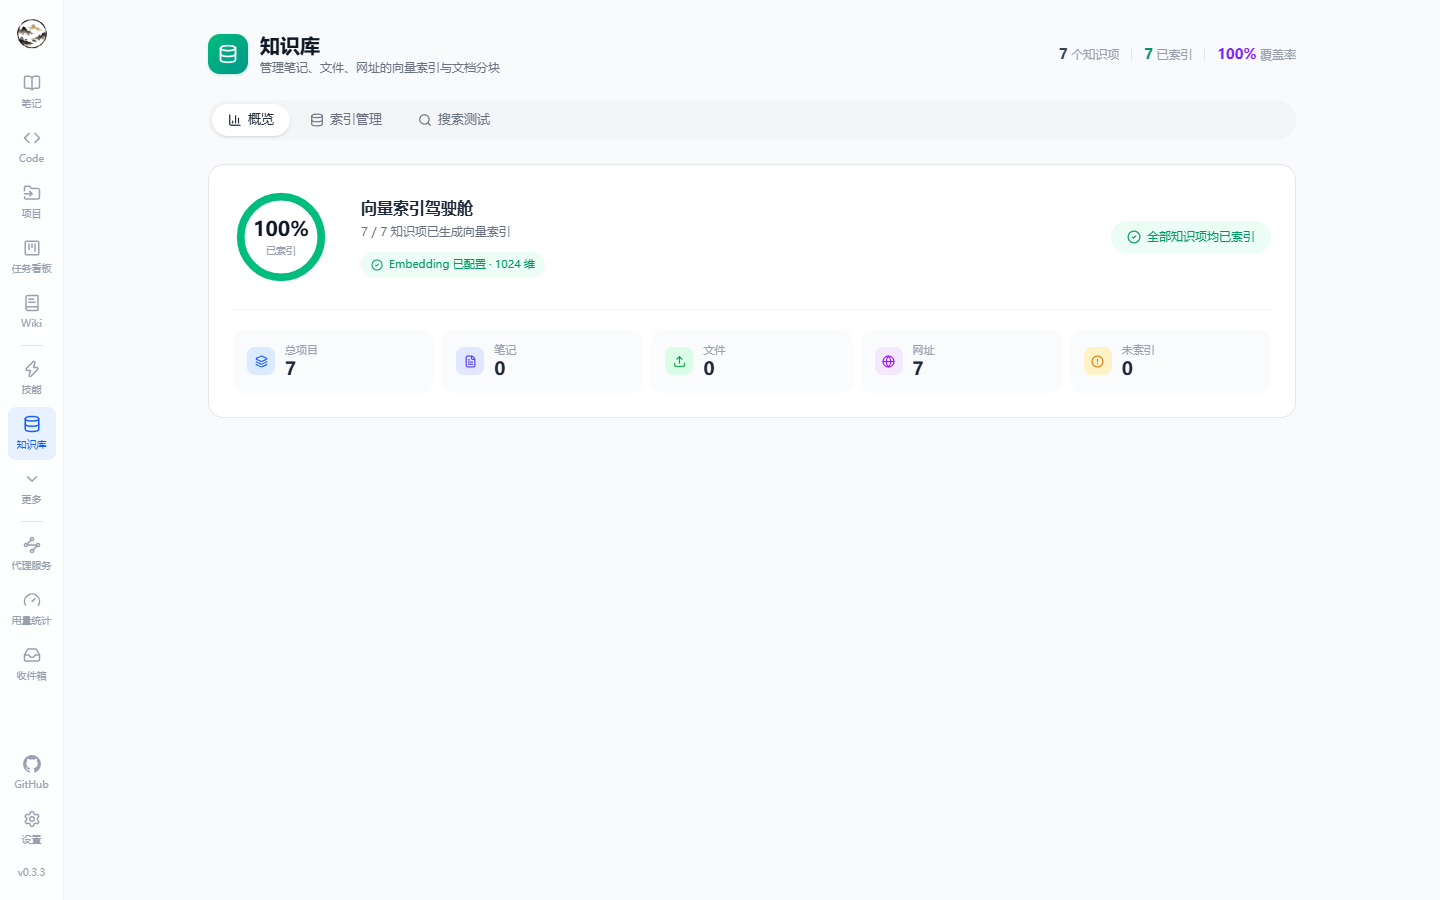
Task: Click the 网址 stat card globe icon
Action: point(889,361)
